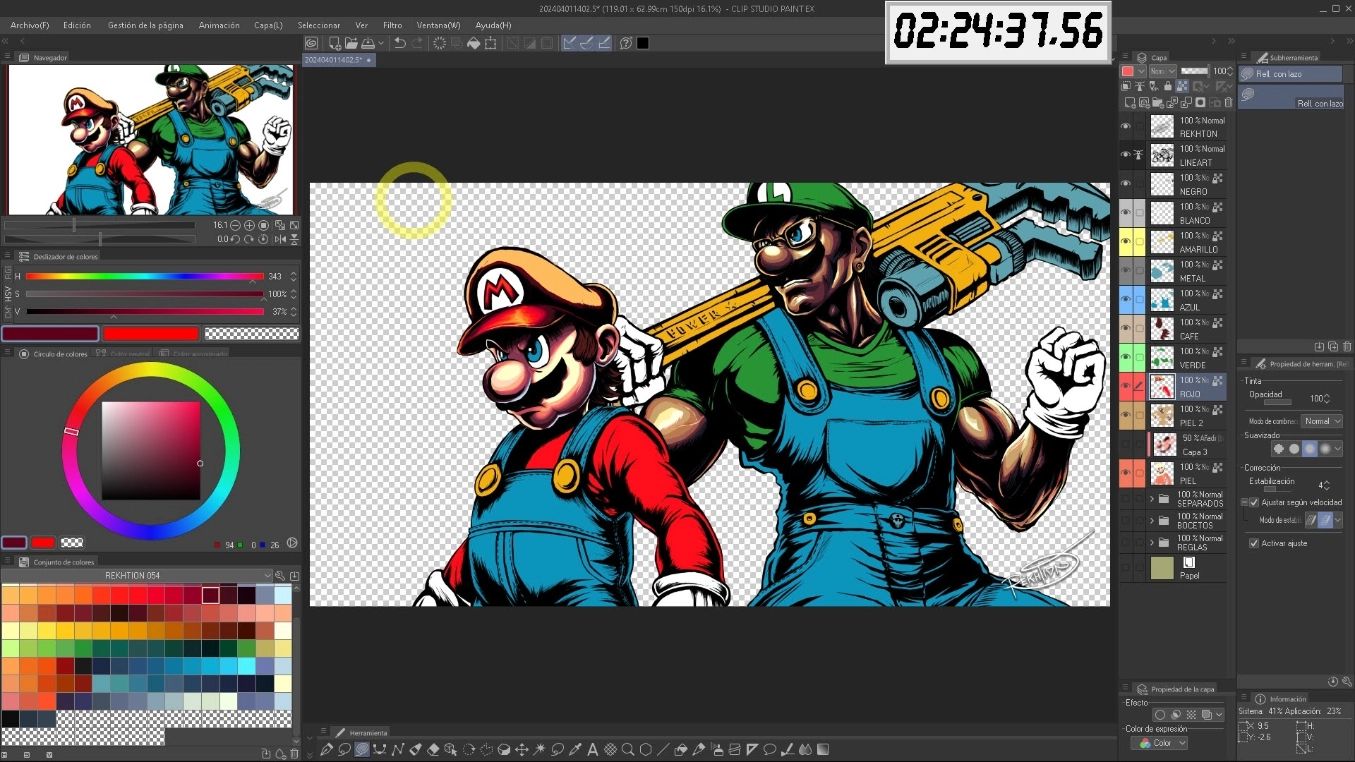Open the Animación menu
1355x762 pixels.
coord(219,25)
